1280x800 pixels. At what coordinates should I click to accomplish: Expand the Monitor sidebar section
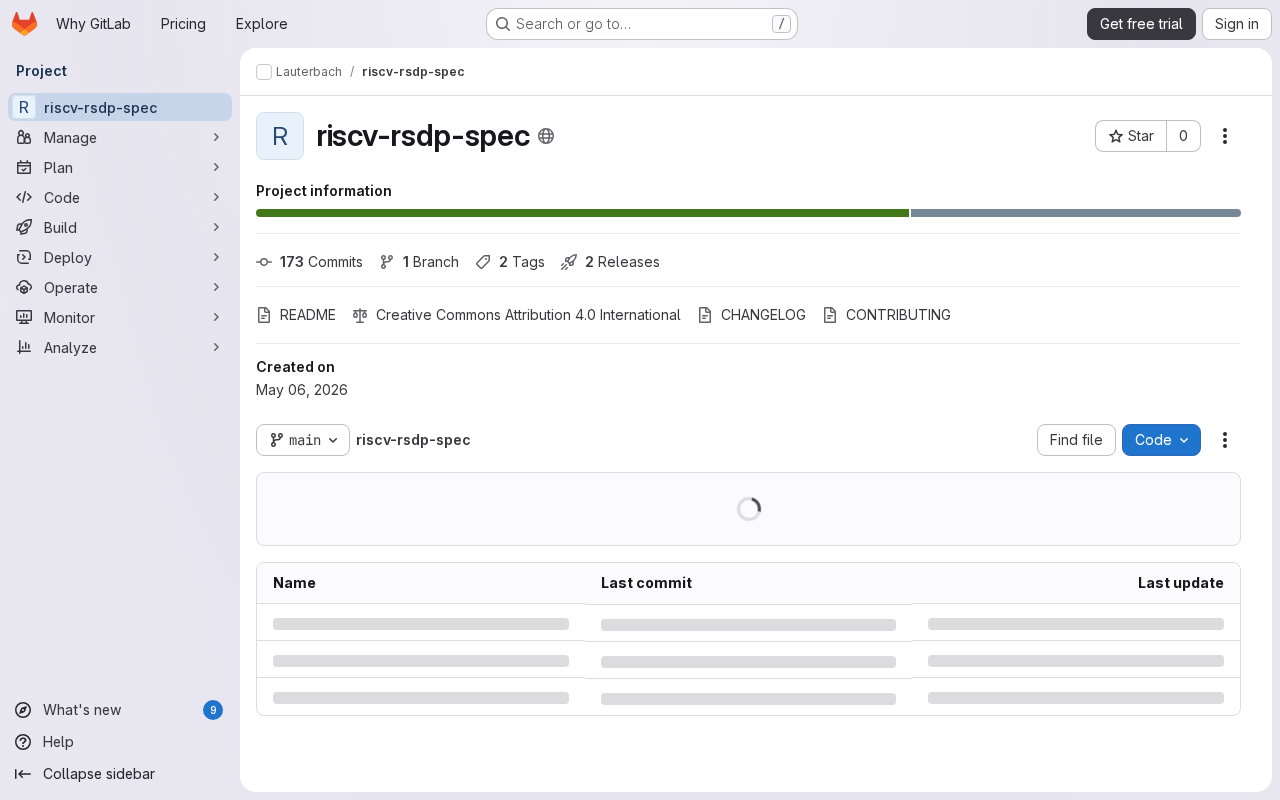216,317
